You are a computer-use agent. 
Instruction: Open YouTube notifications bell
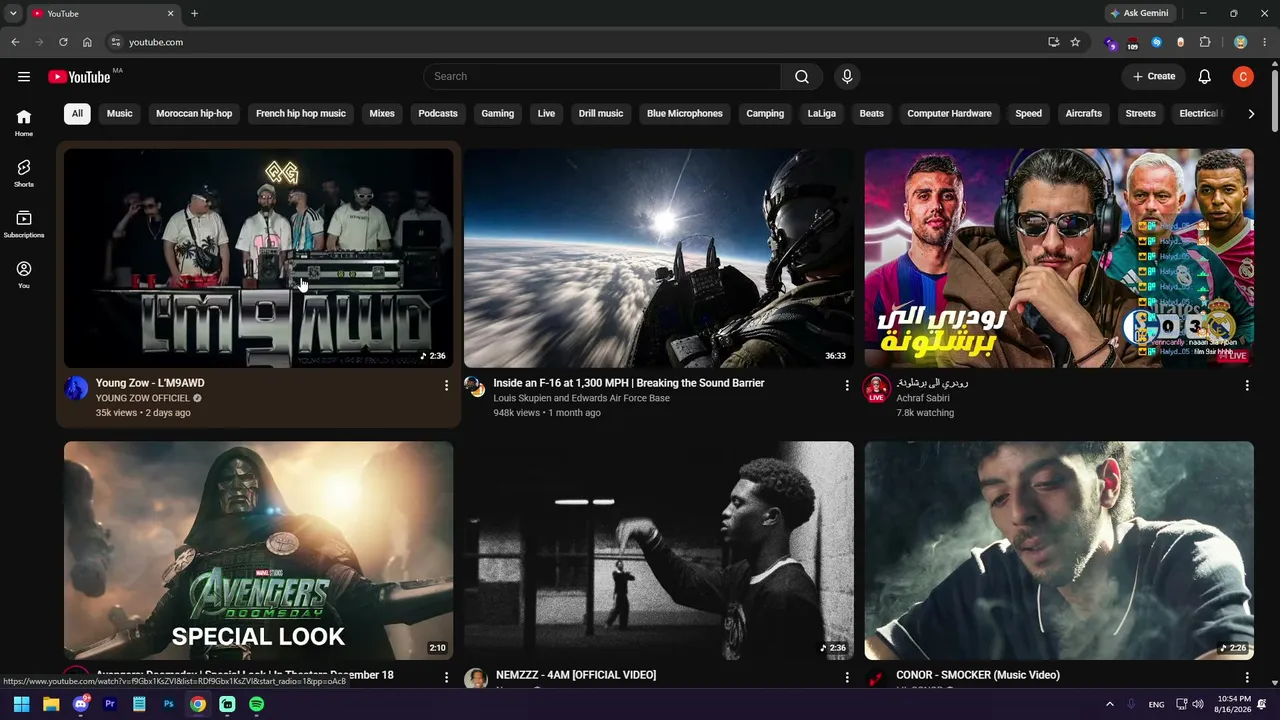pos(1205,77)
